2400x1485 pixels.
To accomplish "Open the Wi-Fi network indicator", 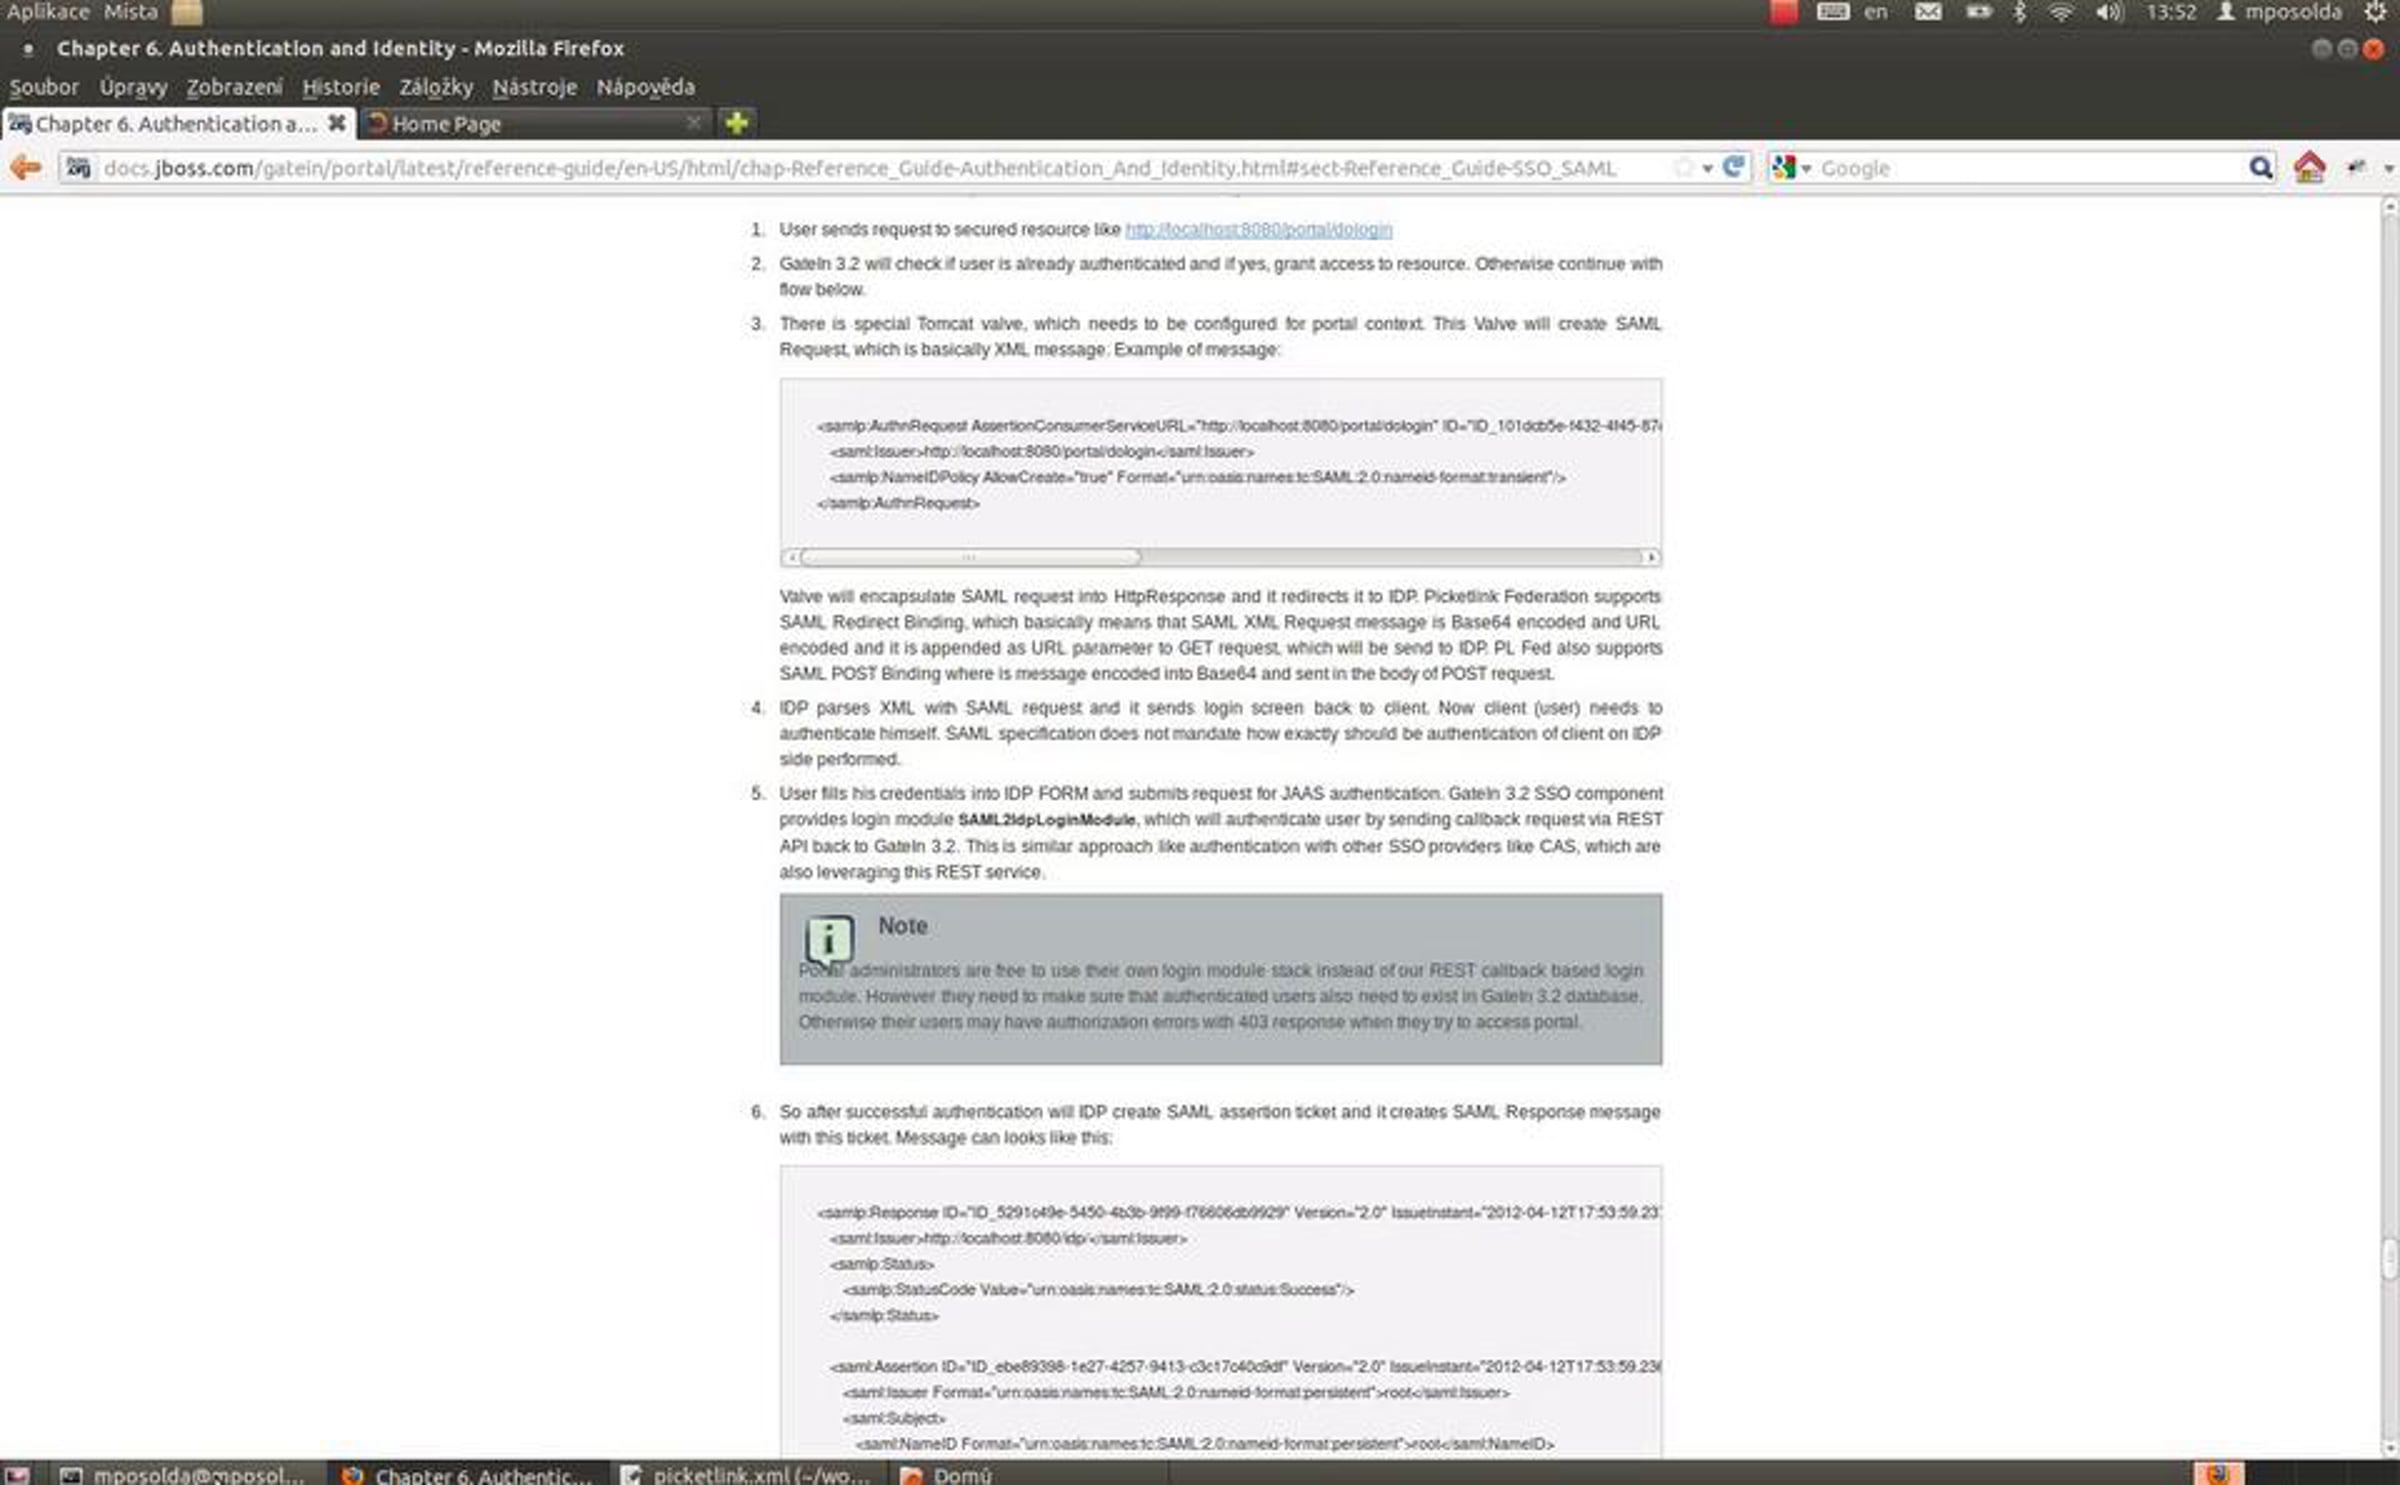I will (2061, 12).
